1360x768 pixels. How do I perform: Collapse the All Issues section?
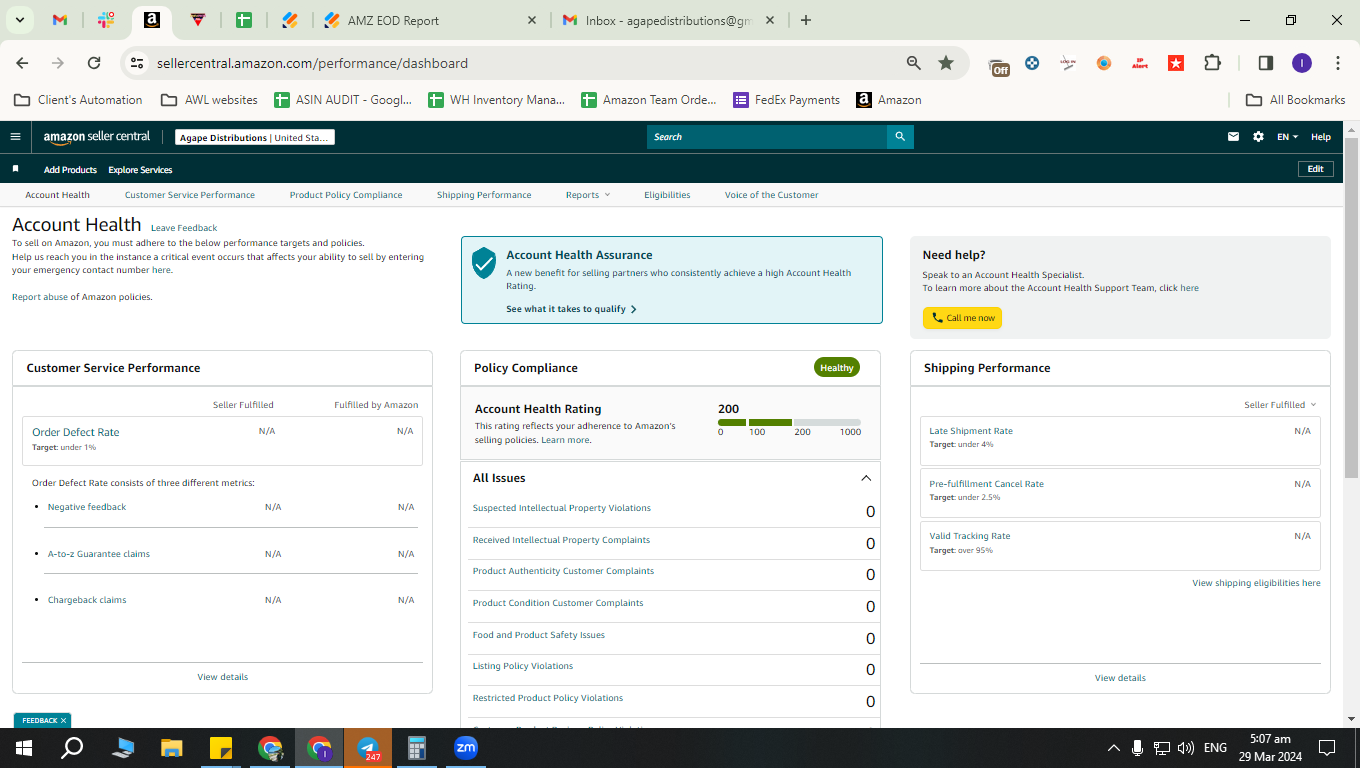[x=866, y=478]
